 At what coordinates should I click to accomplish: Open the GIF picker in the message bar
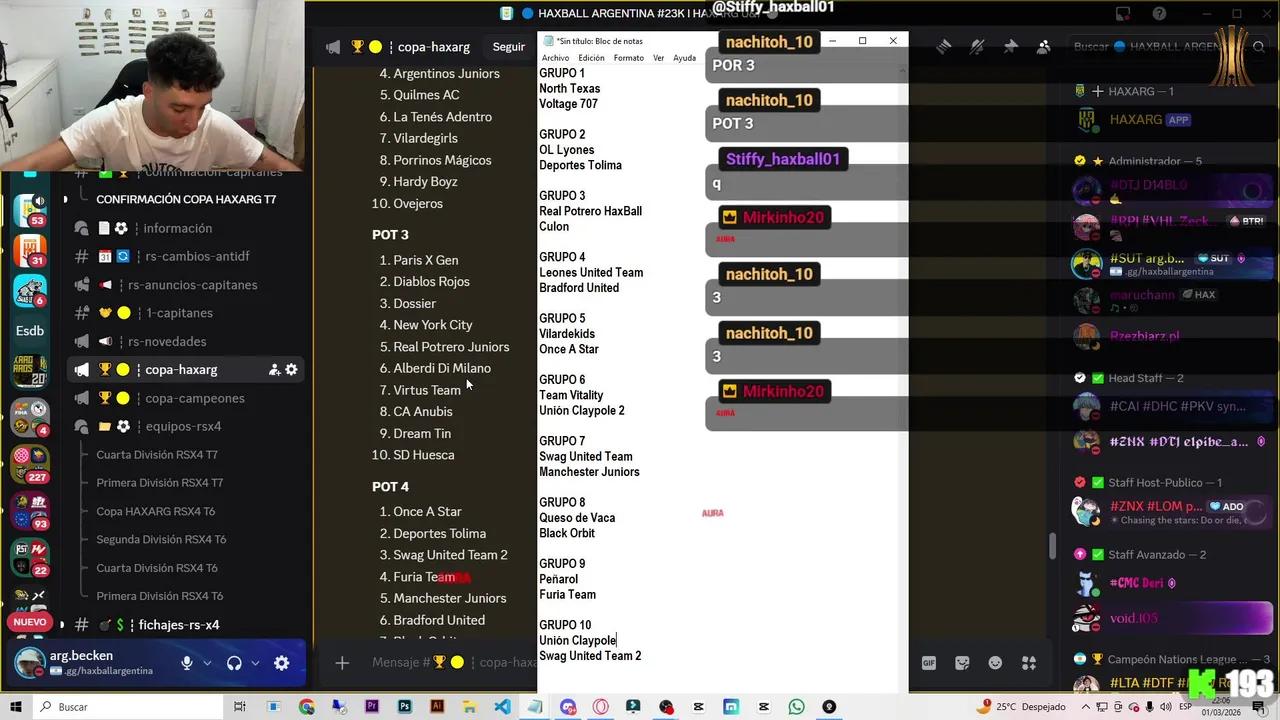[928, 662]
